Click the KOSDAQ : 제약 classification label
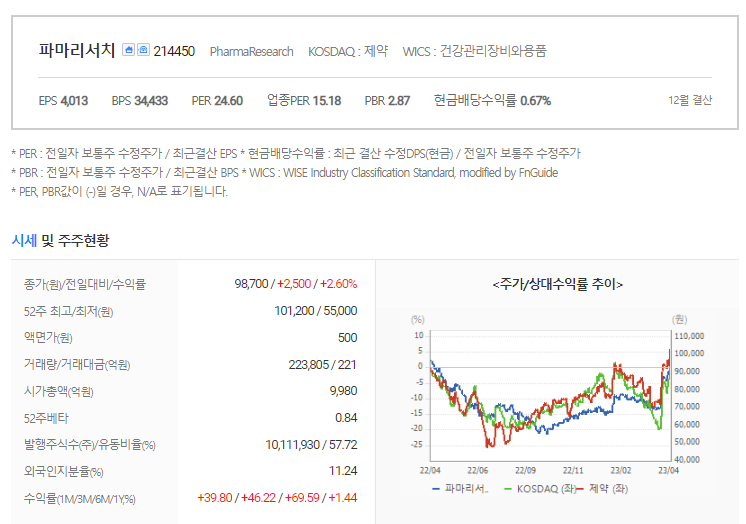Viewport: 746px width, 524px height. pos(348,51)
